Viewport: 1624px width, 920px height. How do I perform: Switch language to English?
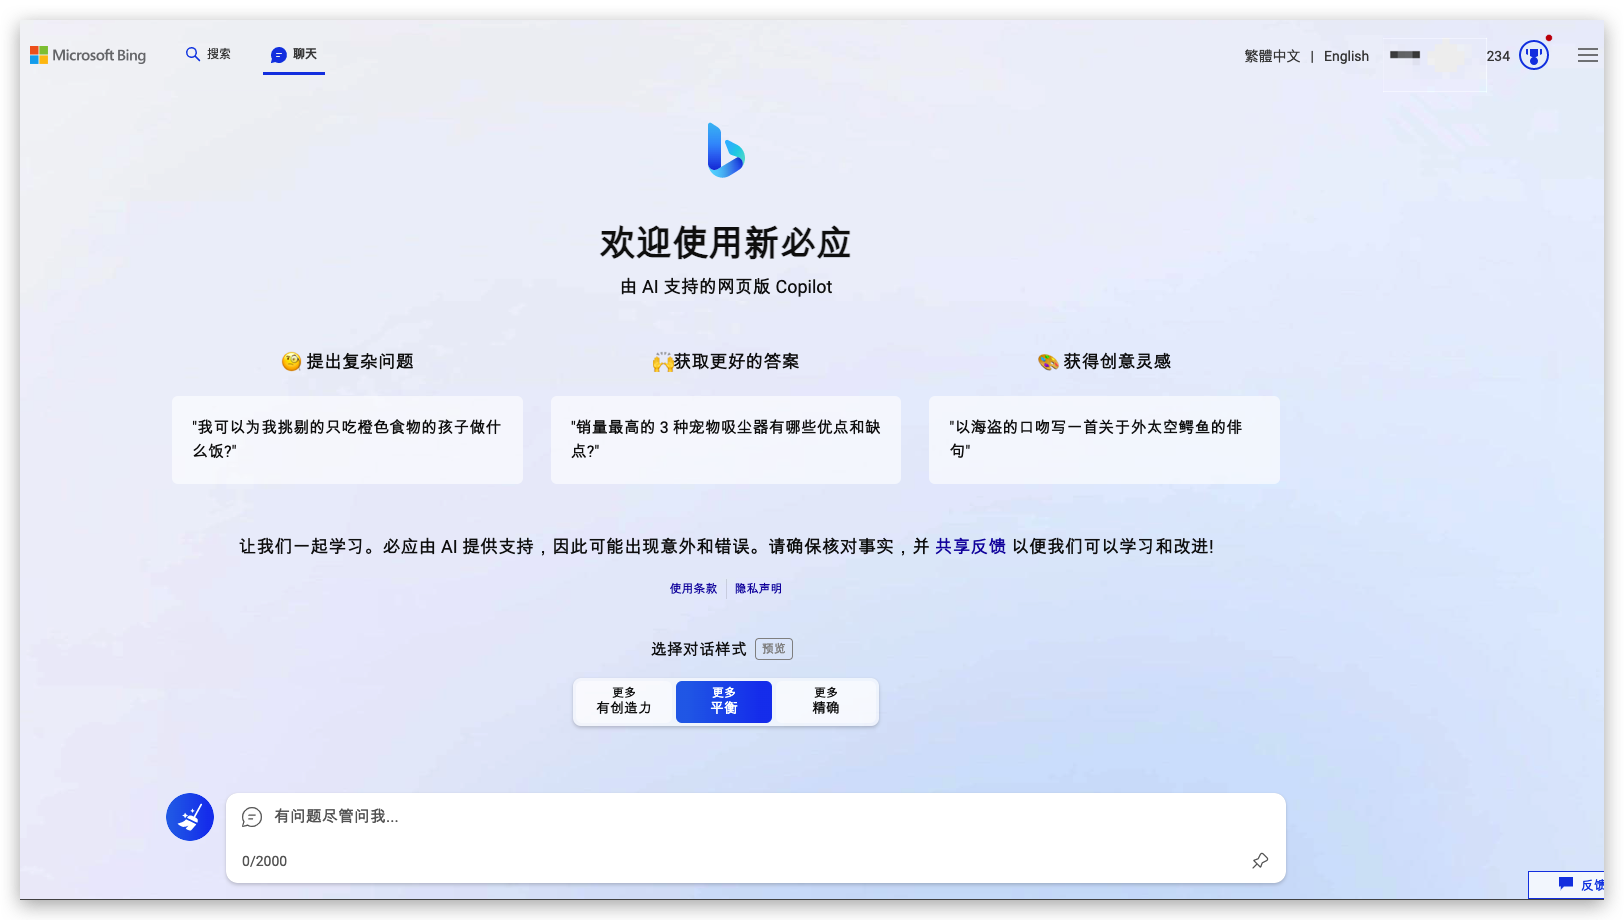coord(1346,56)
